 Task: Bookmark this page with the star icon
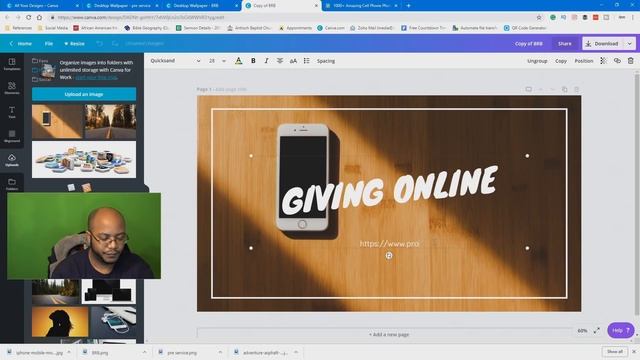(539, 18)
